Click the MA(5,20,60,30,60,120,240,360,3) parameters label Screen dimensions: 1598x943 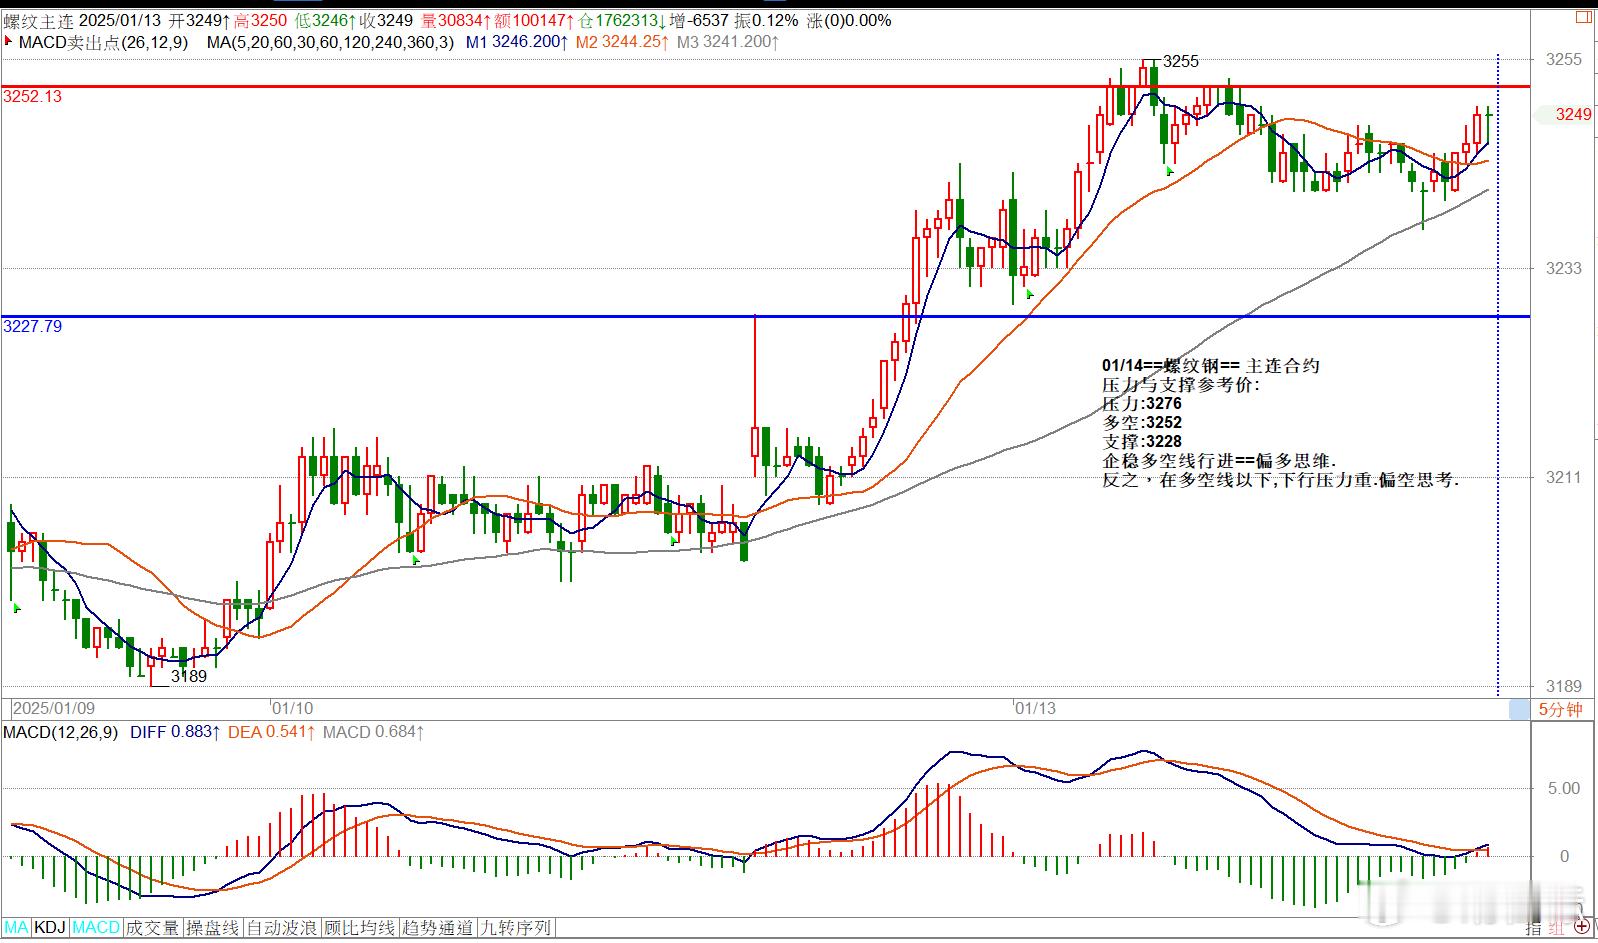[x=330, y=42]
